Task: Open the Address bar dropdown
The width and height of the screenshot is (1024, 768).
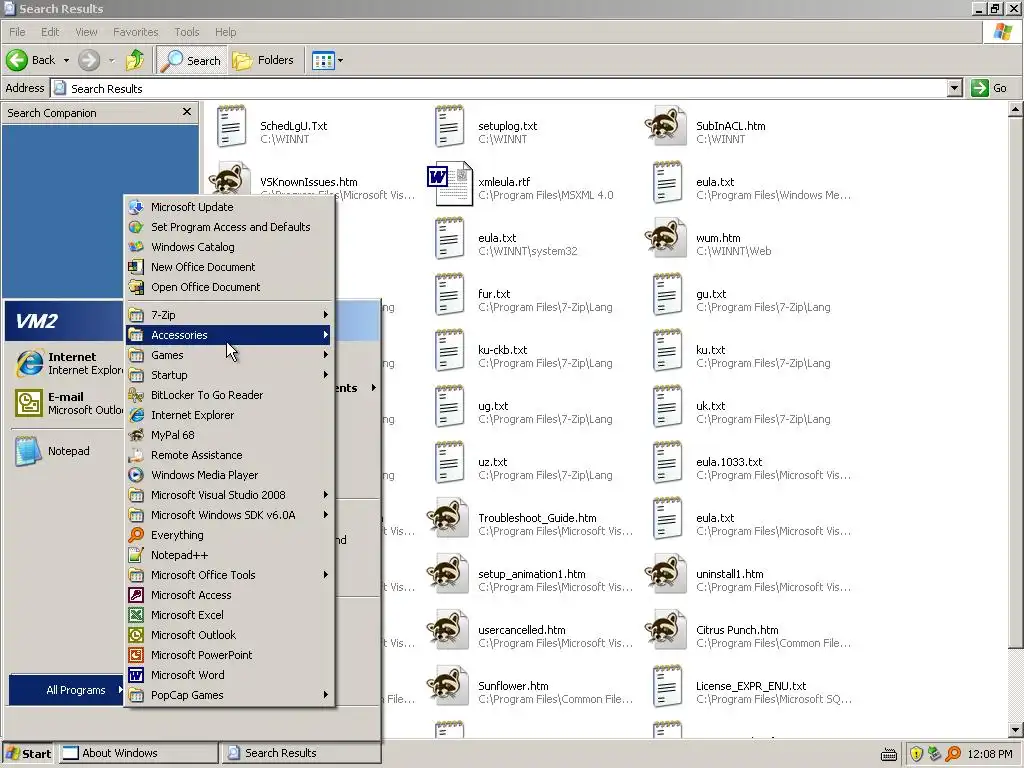Action: (x=954, y=88)
